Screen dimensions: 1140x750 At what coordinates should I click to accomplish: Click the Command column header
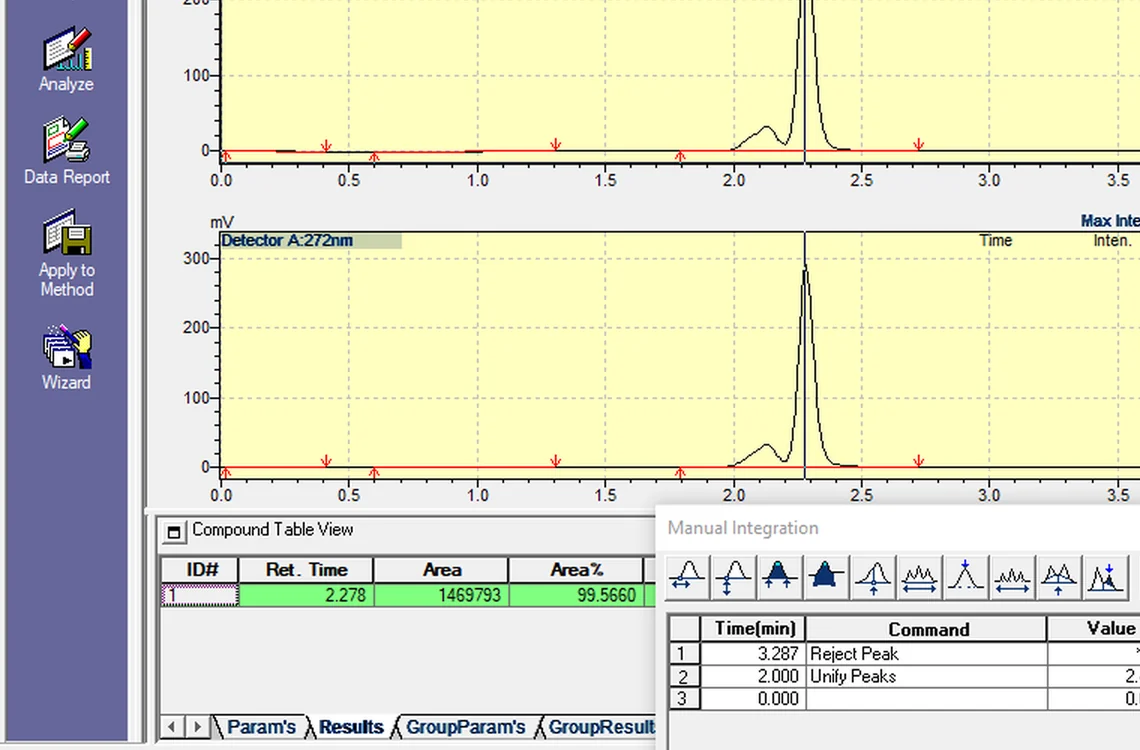click(x=926, y=629)
